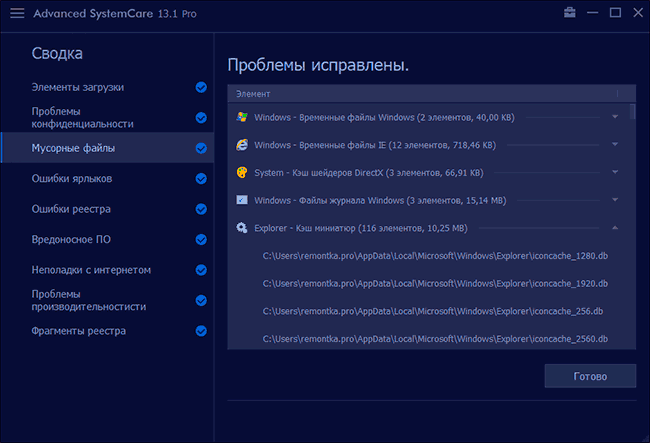Expand the Кэш шейдеров DirectX row
Viewport: 650px width, 443px height.
point(615,172)
